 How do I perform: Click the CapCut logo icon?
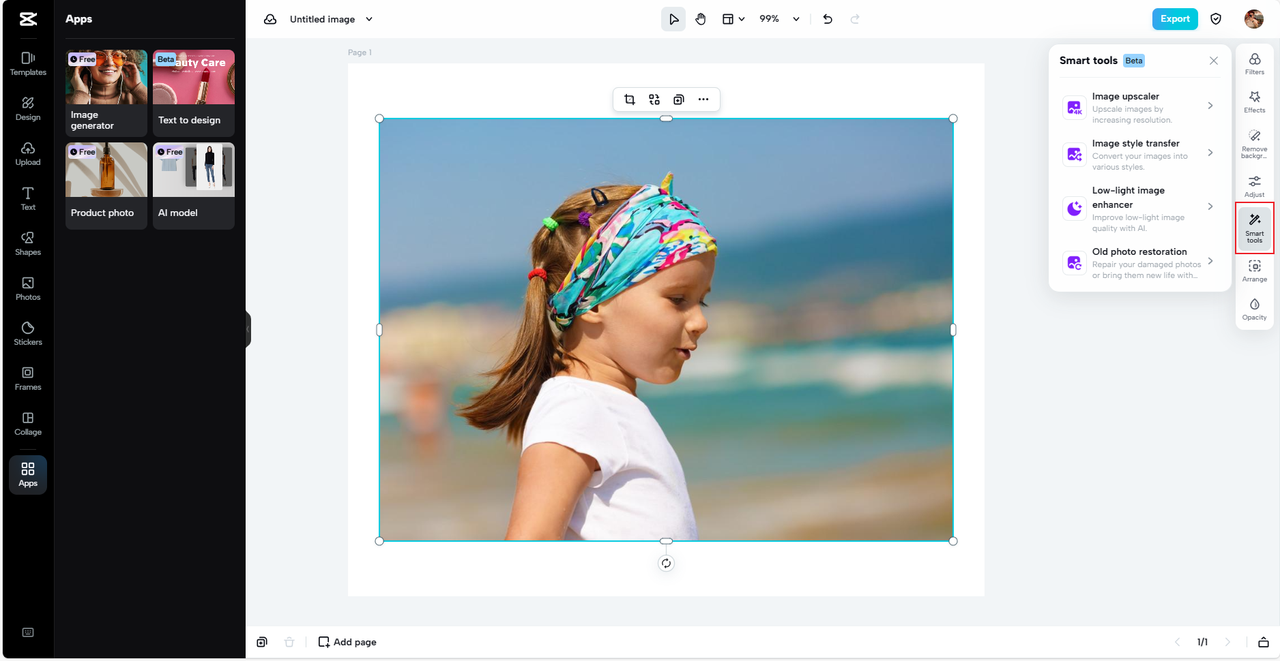point(27,19)
